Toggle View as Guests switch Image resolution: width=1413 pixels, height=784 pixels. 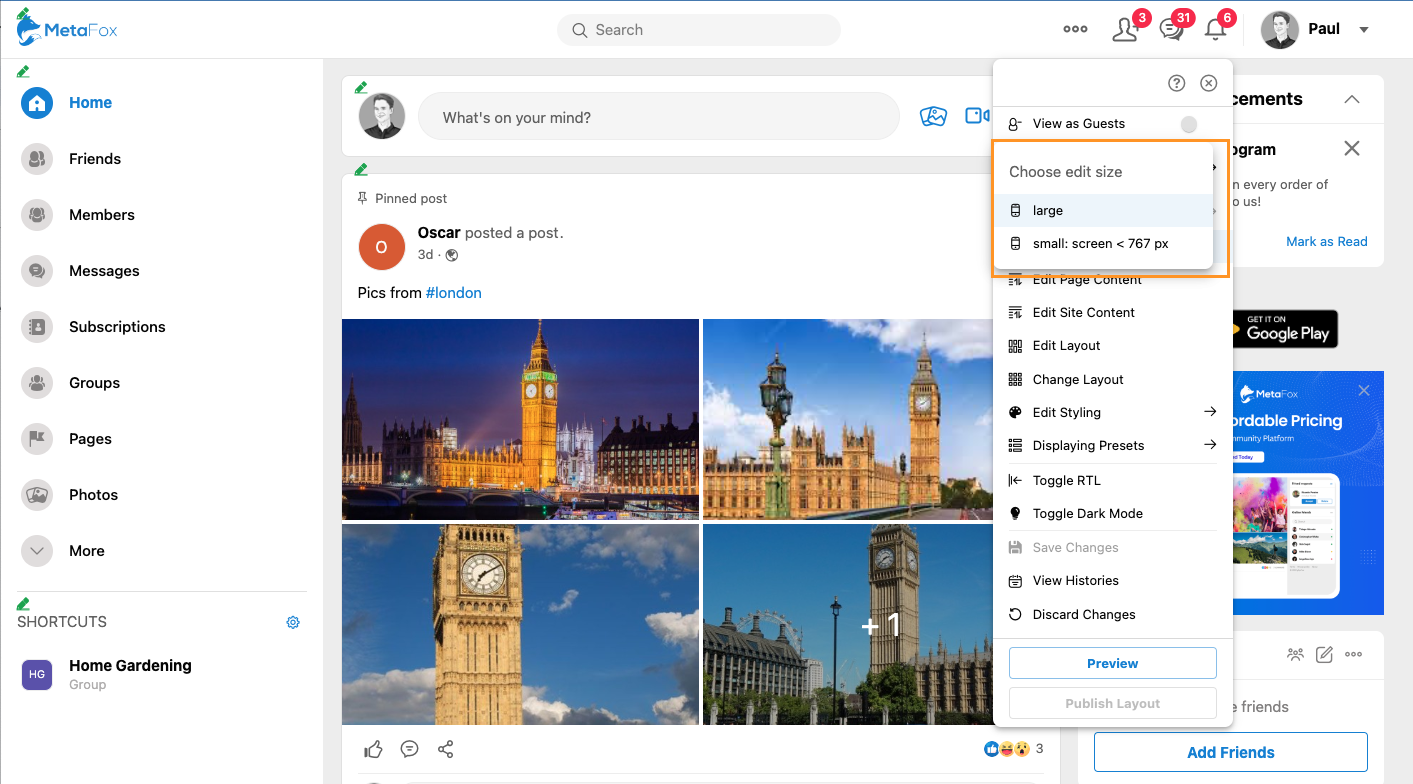1188,124
